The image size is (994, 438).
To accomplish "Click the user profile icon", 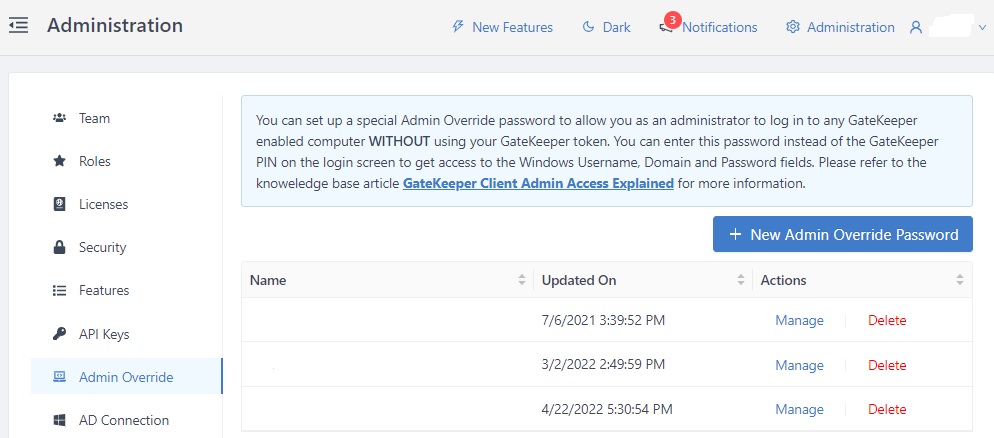I will point(915,27).
